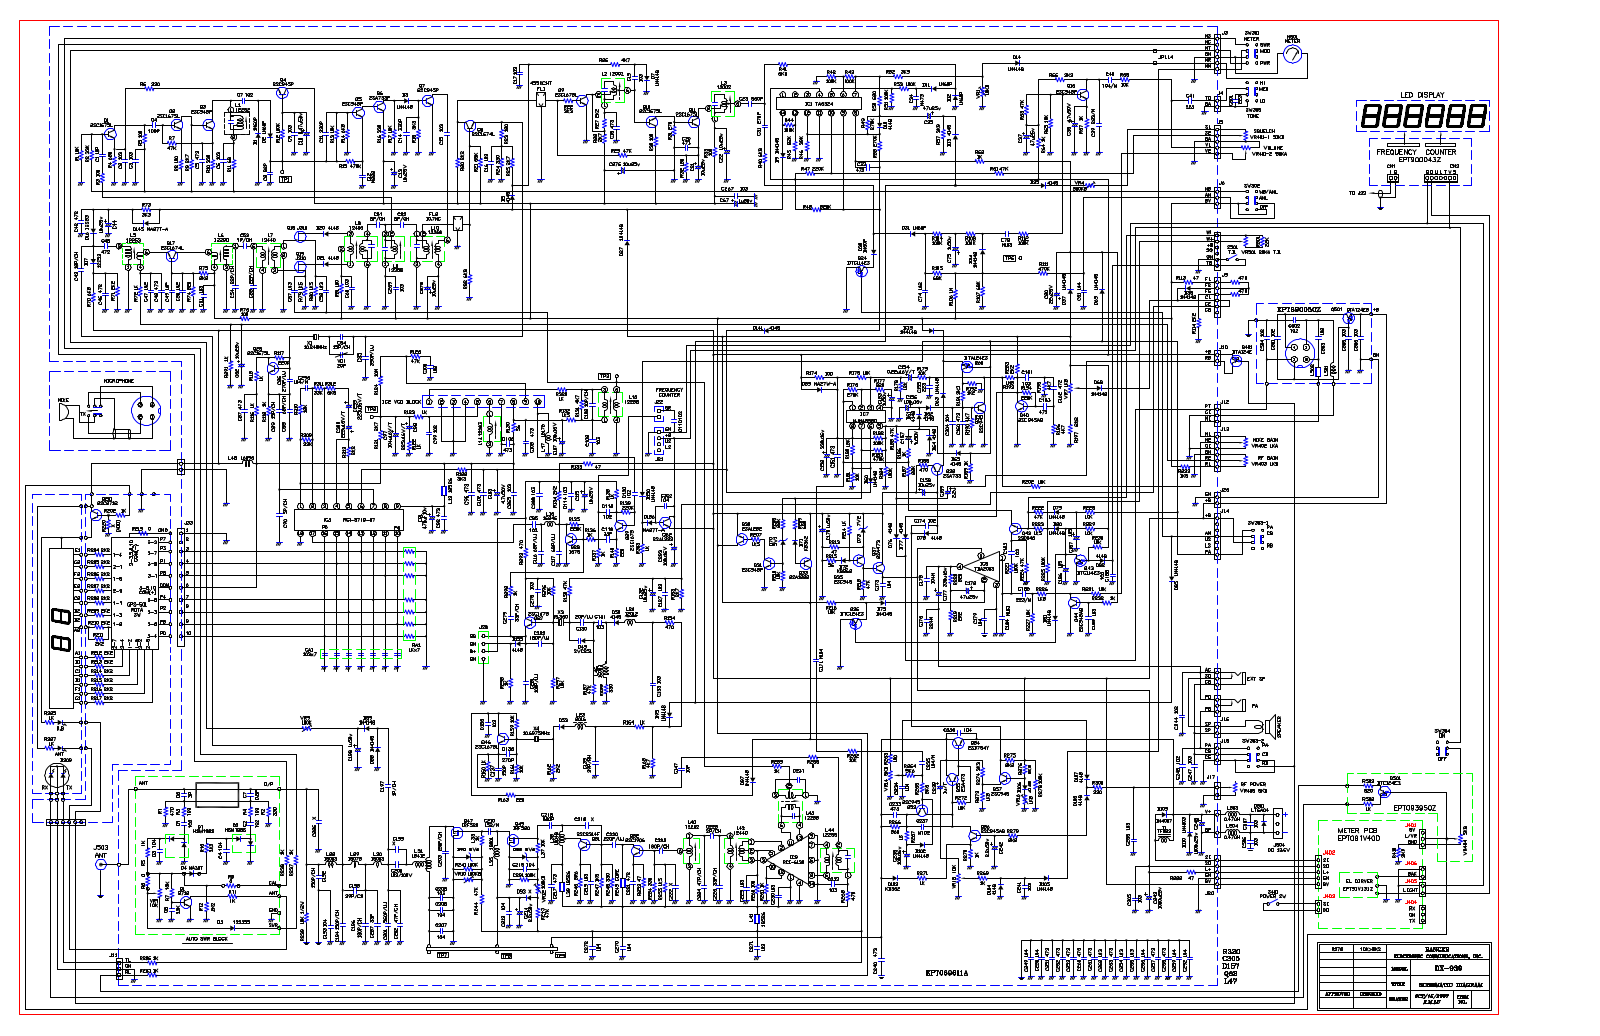1600x1036 pixels.
Task: Click the round microphone connector symbol
Action: (x=148, y=410)
